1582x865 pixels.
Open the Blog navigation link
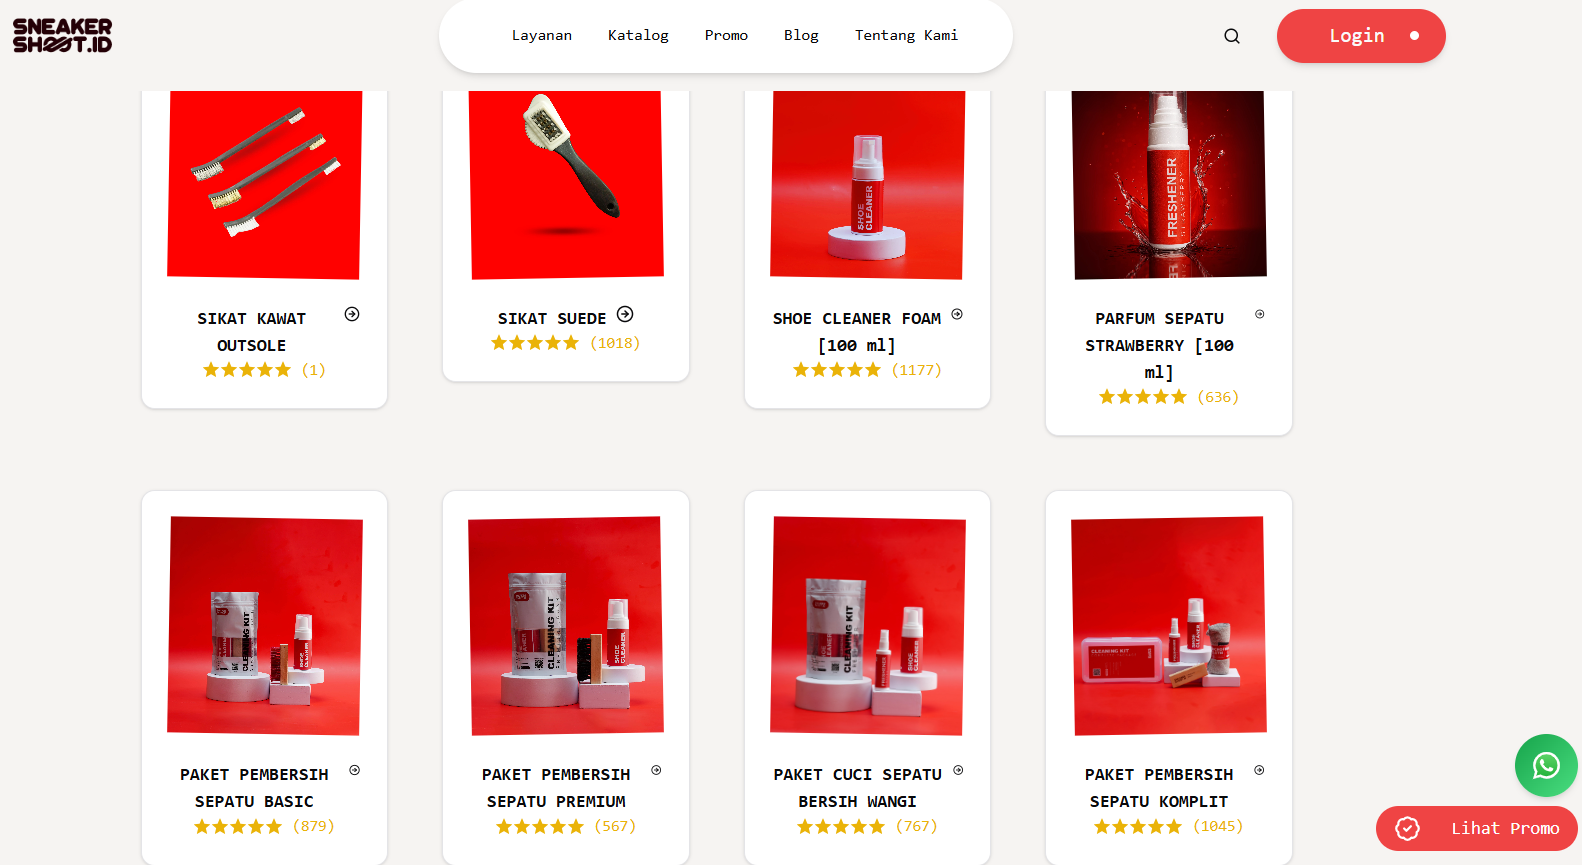[x=801, y=35]
